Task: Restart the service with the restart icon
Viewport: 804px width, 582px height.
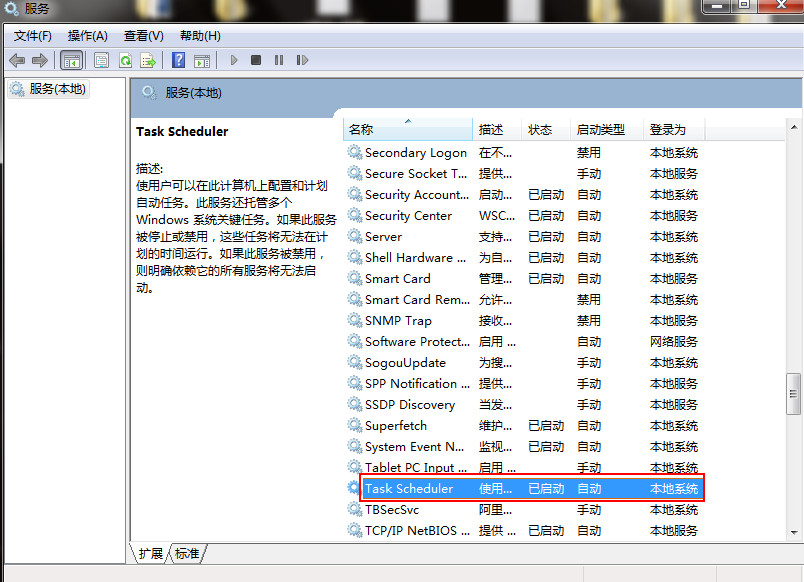Action: click(x=302, y=60)
